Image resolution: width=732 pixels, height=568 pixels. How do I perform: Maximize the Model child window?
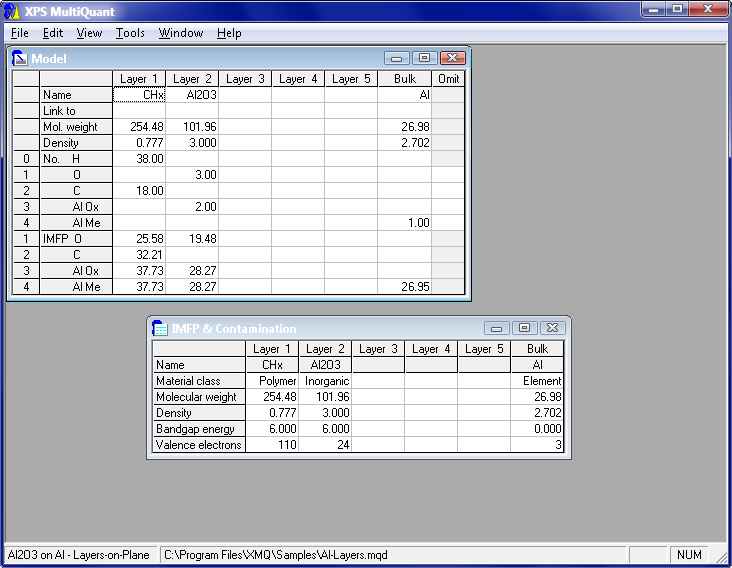pyautogui.click(x=424, y=58)
